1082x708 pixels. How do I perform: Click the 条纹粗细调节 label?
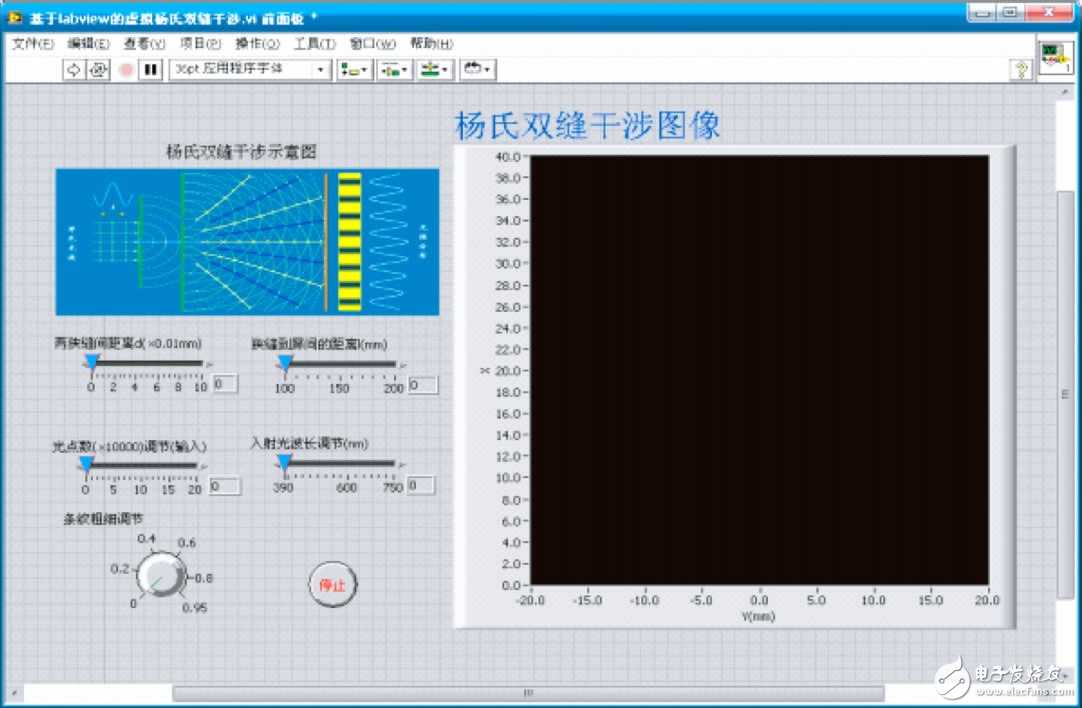click(103, 519)
